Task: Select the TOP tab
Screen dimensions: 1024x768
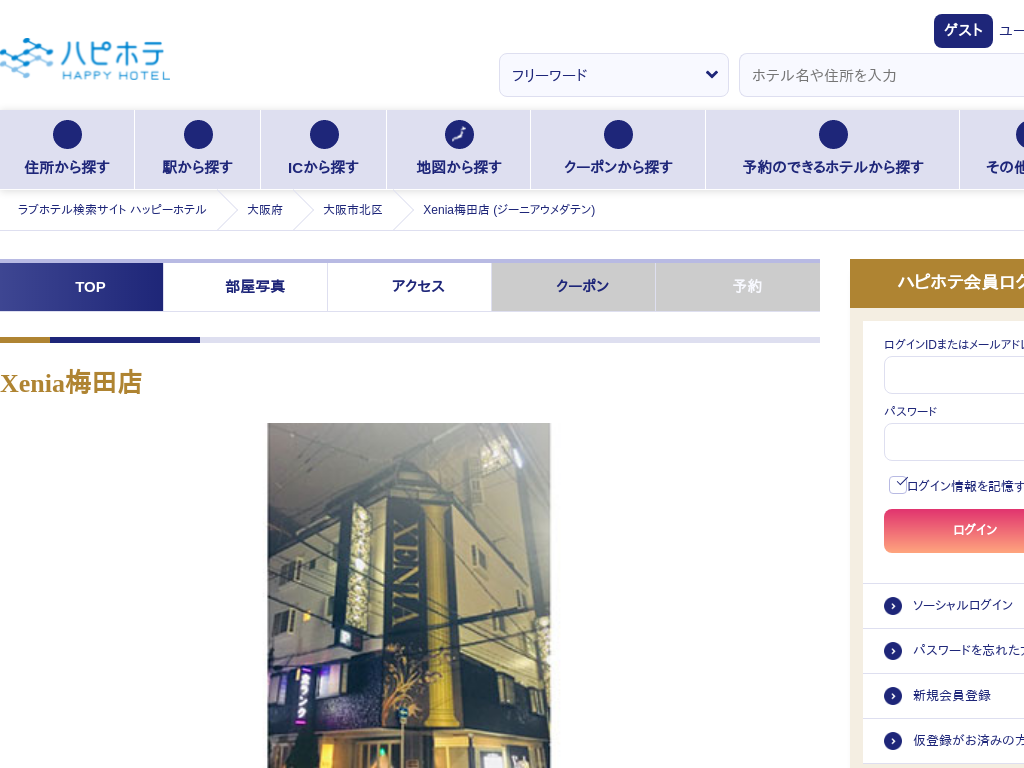Action: (81, 287)
